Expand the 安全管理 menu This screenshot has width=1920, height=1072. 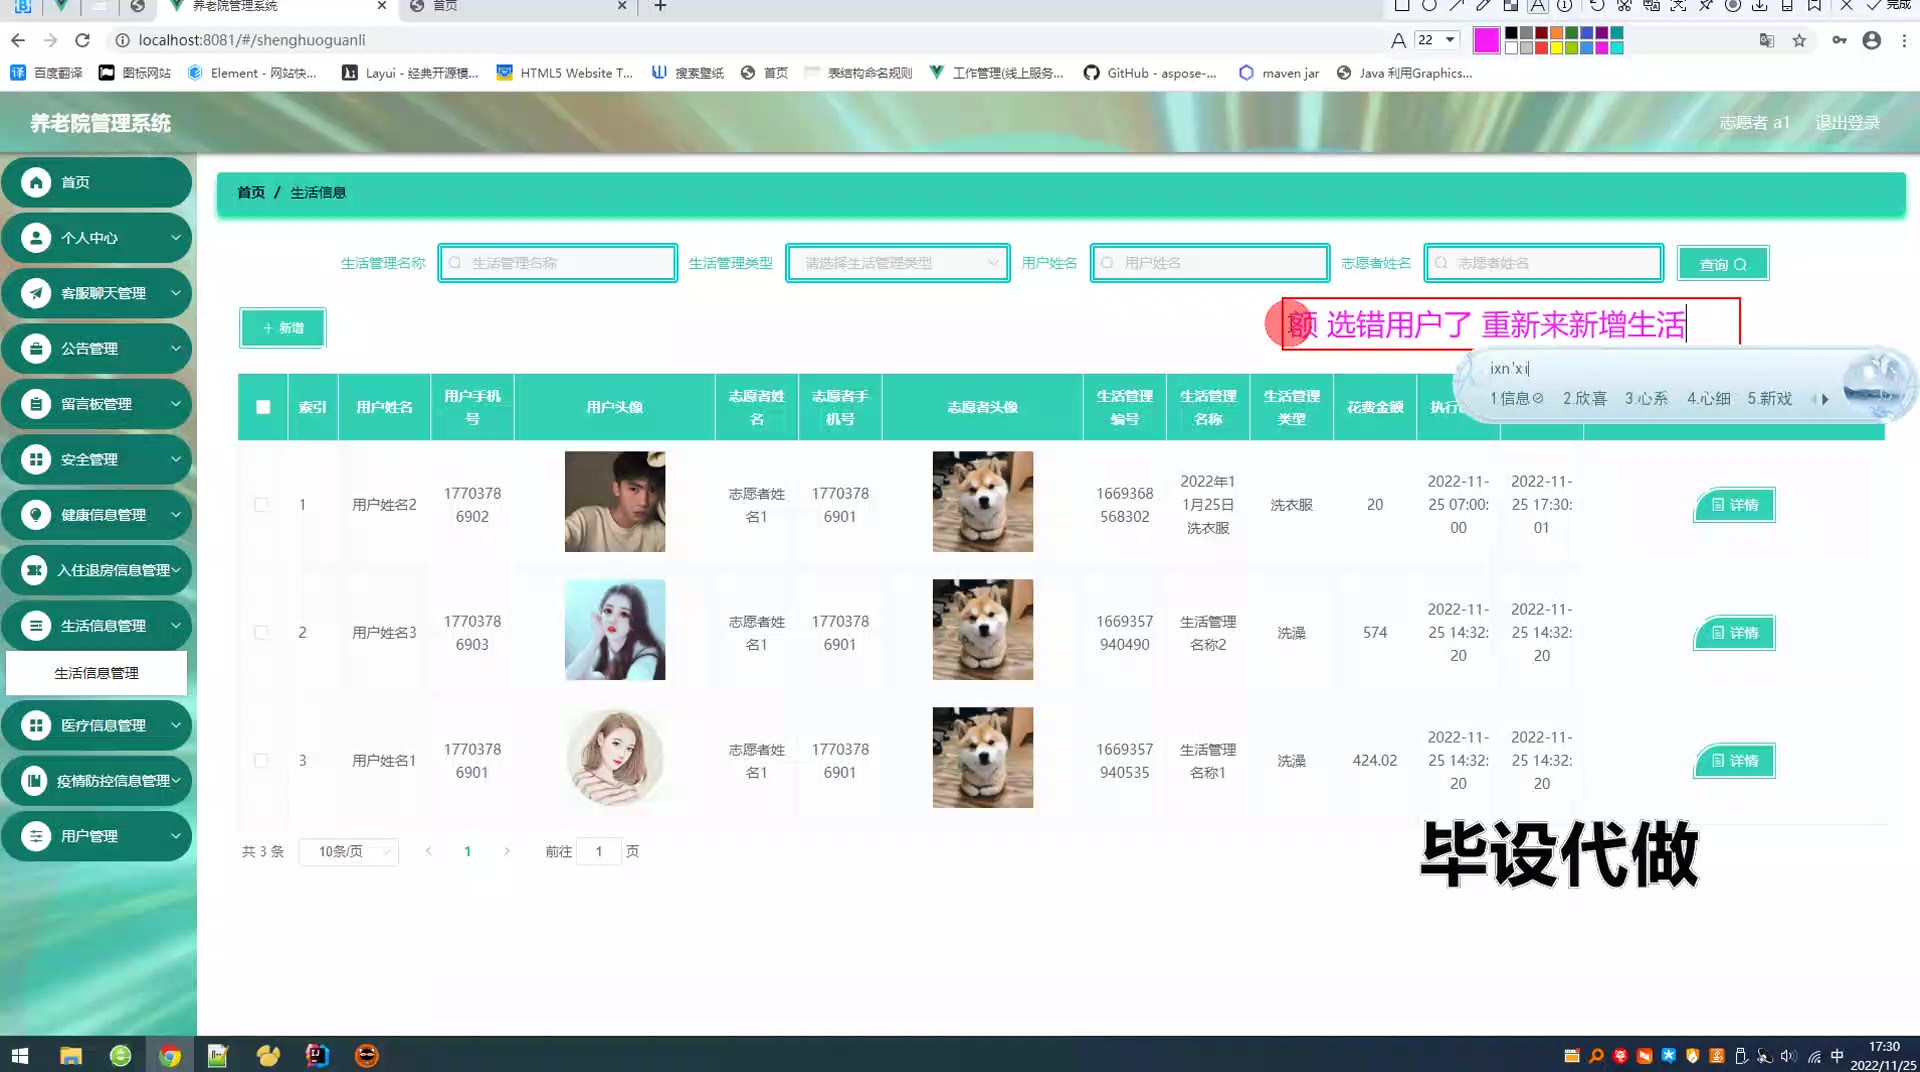pos(176,459)
